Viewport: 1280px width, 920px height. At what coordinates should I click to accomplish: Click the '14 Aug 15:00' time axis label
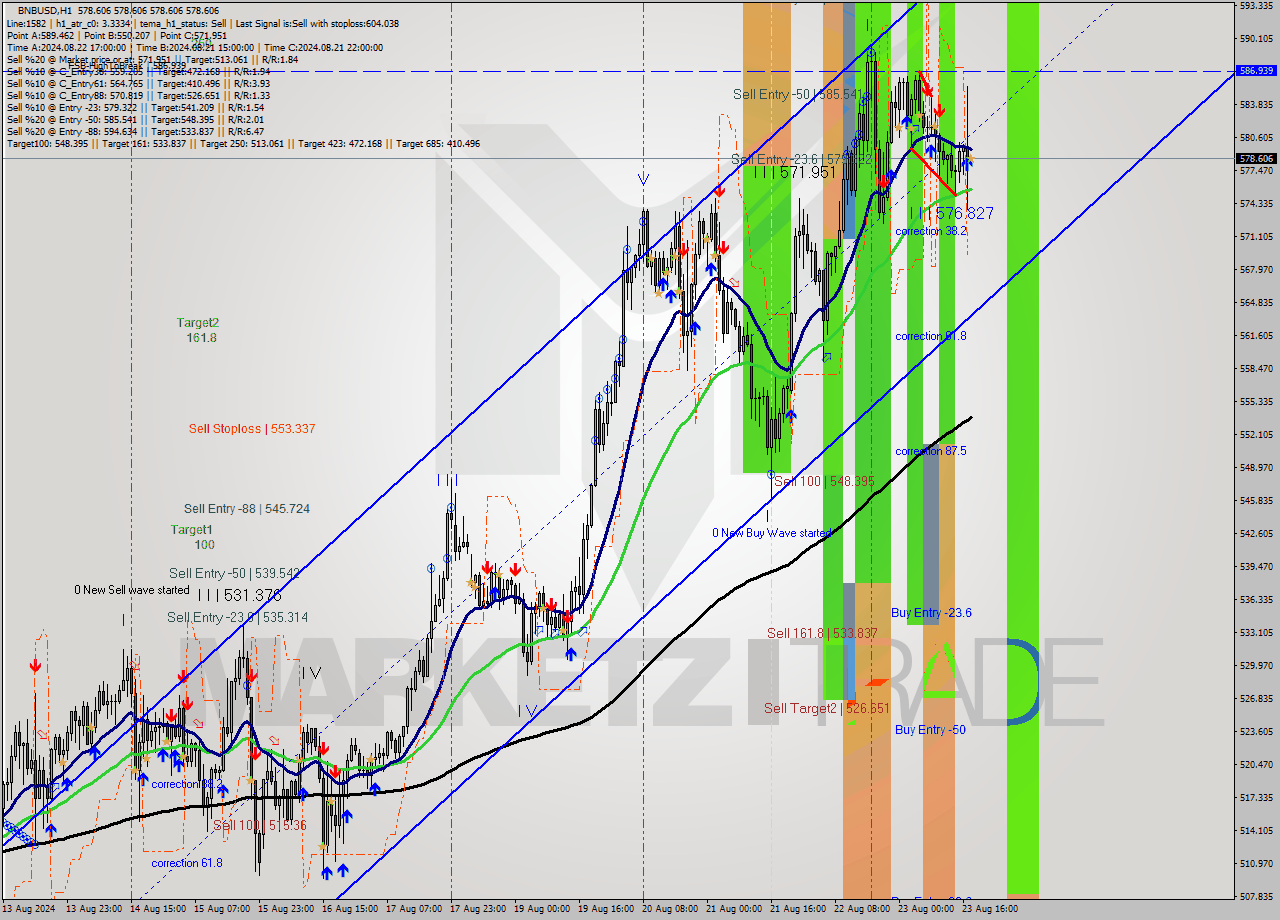click(x=157, y=909)
